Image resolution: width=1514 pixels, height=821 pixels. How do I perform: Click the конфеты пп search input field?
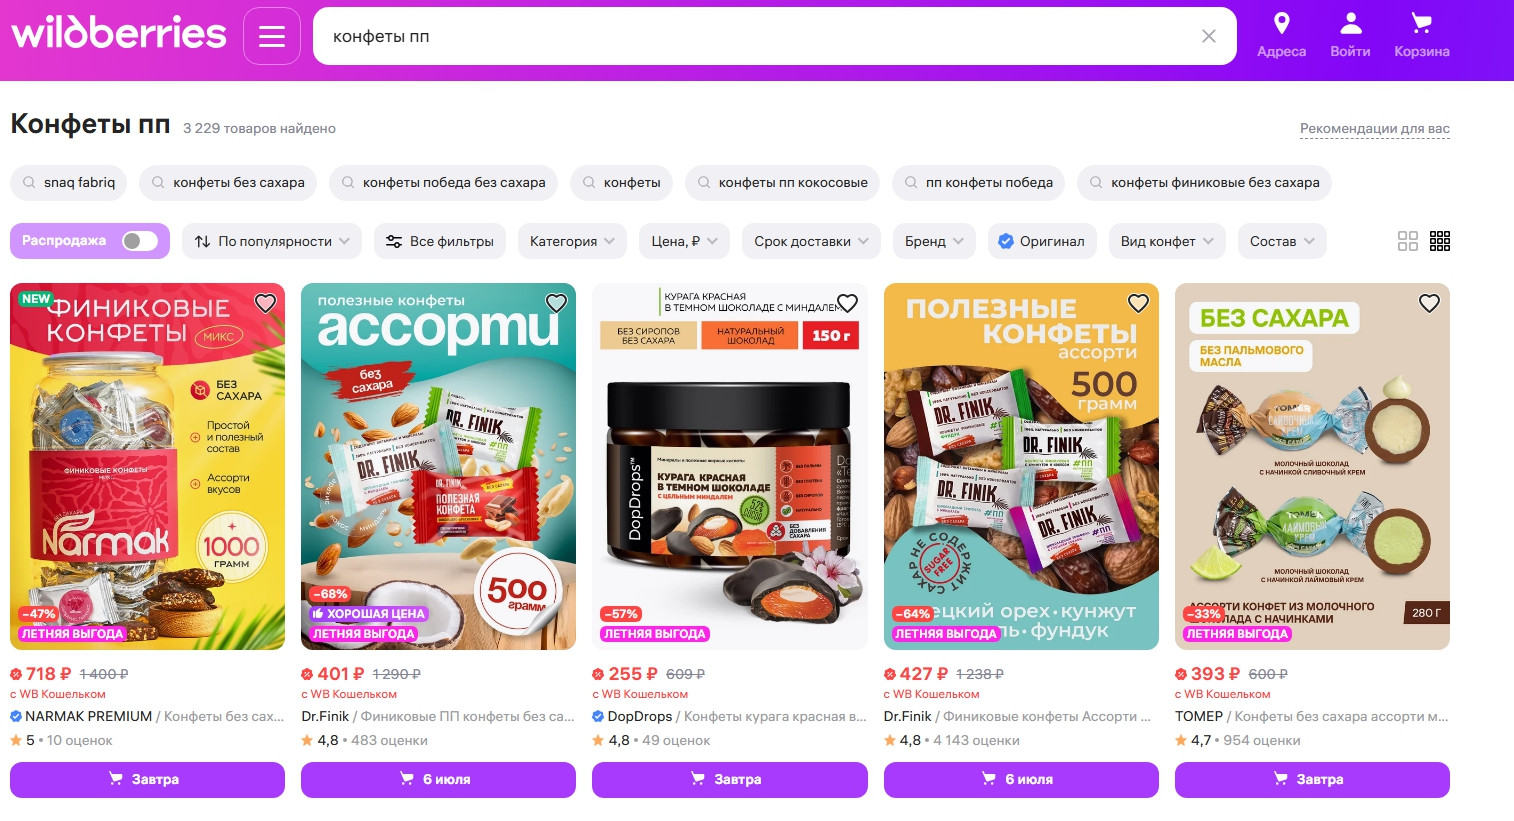[760, 36]
